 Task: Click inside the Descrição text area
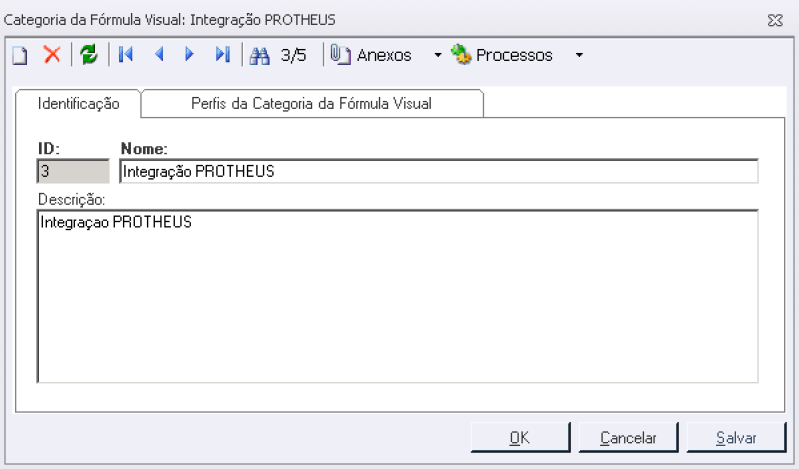pos(397,296)
